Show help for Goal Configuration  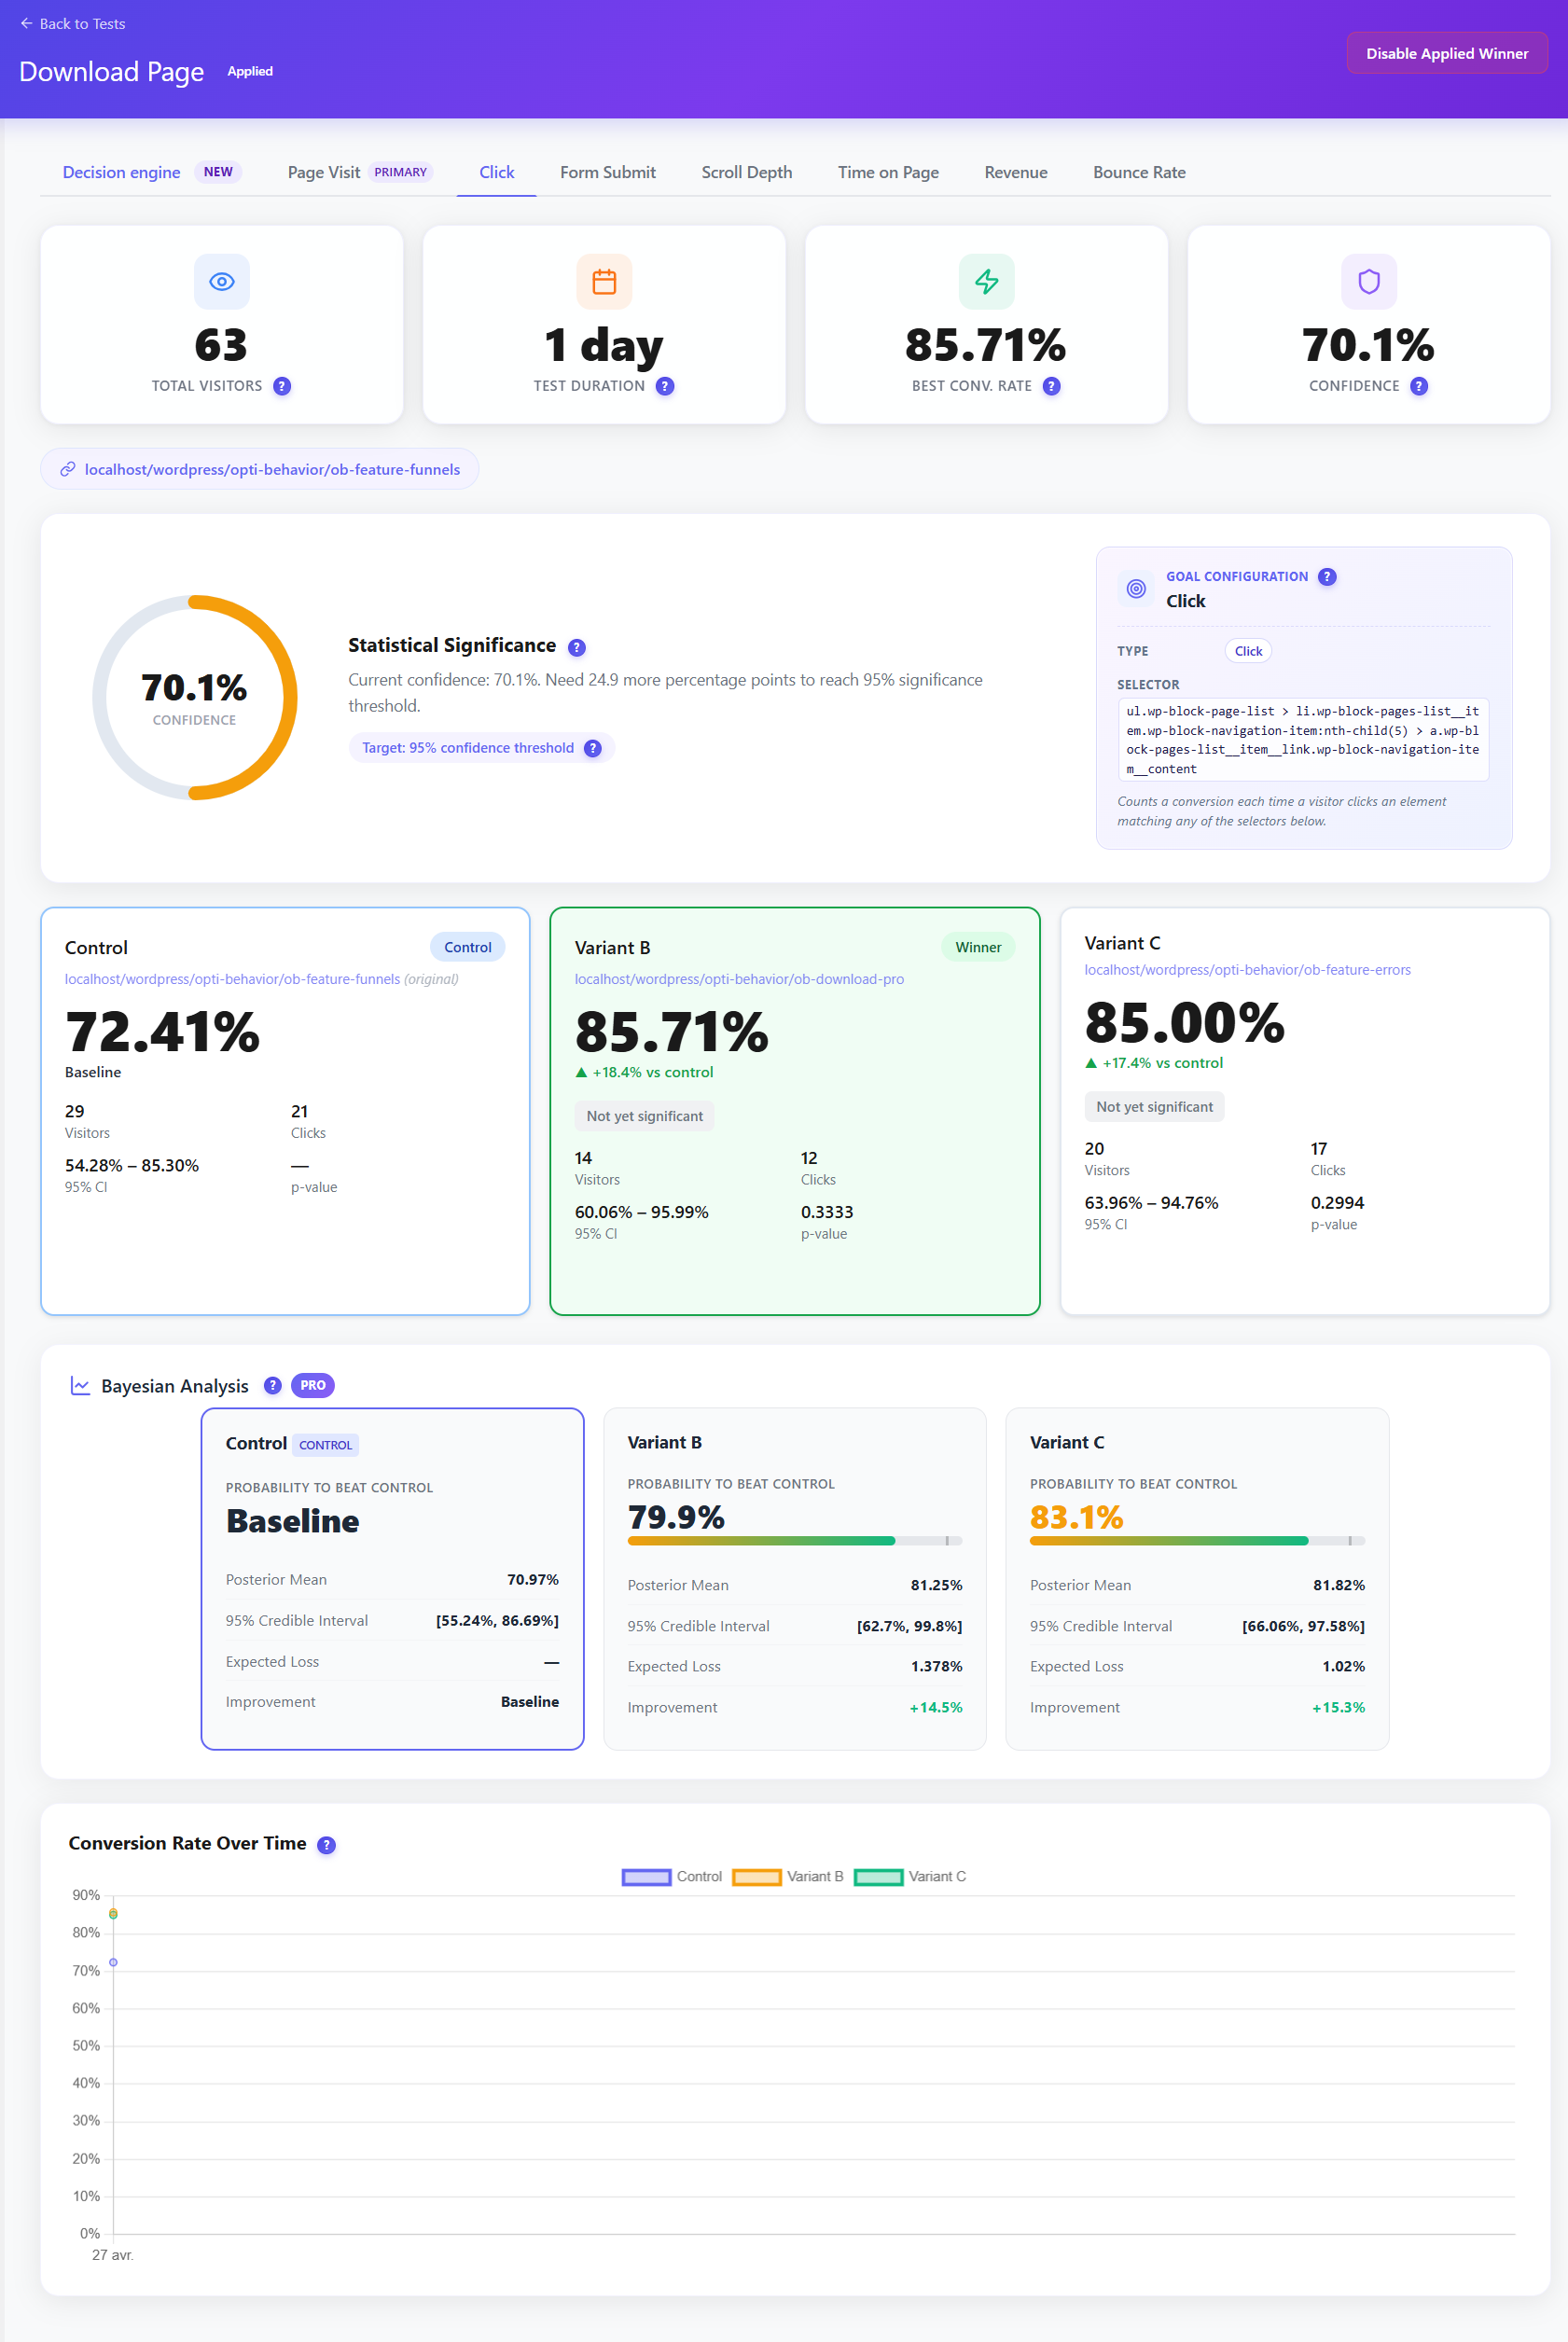coord(1326,576)
